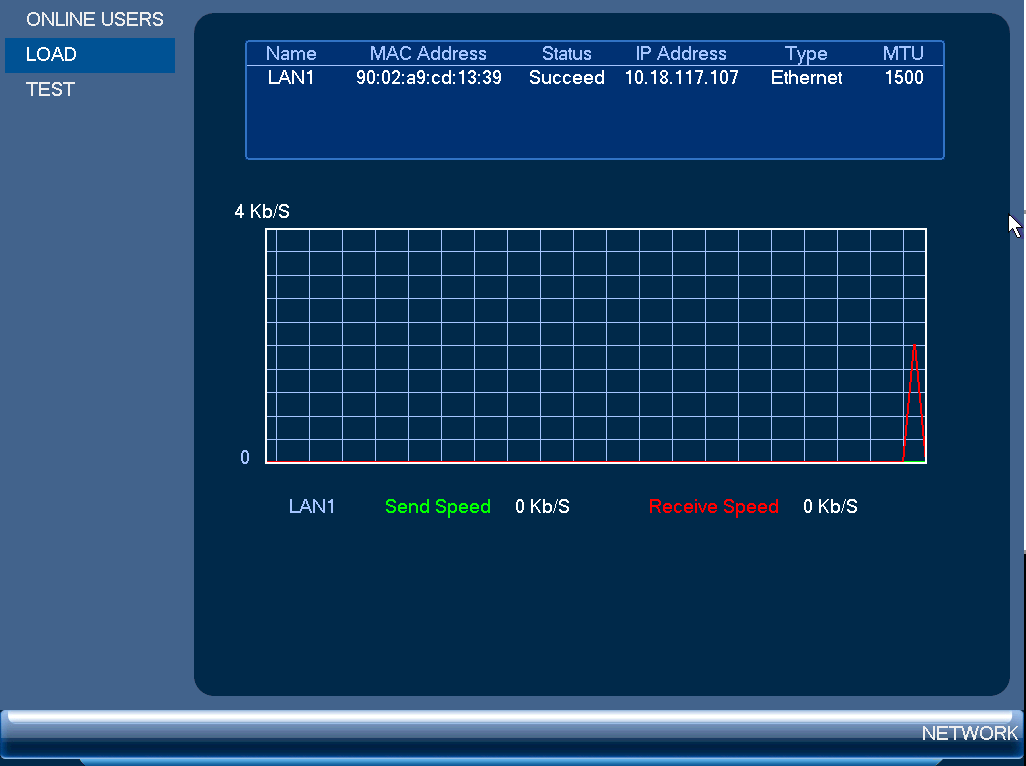1026x766 pixels.
Task: Click the MTU value 1500
Action: click(904, 78)
